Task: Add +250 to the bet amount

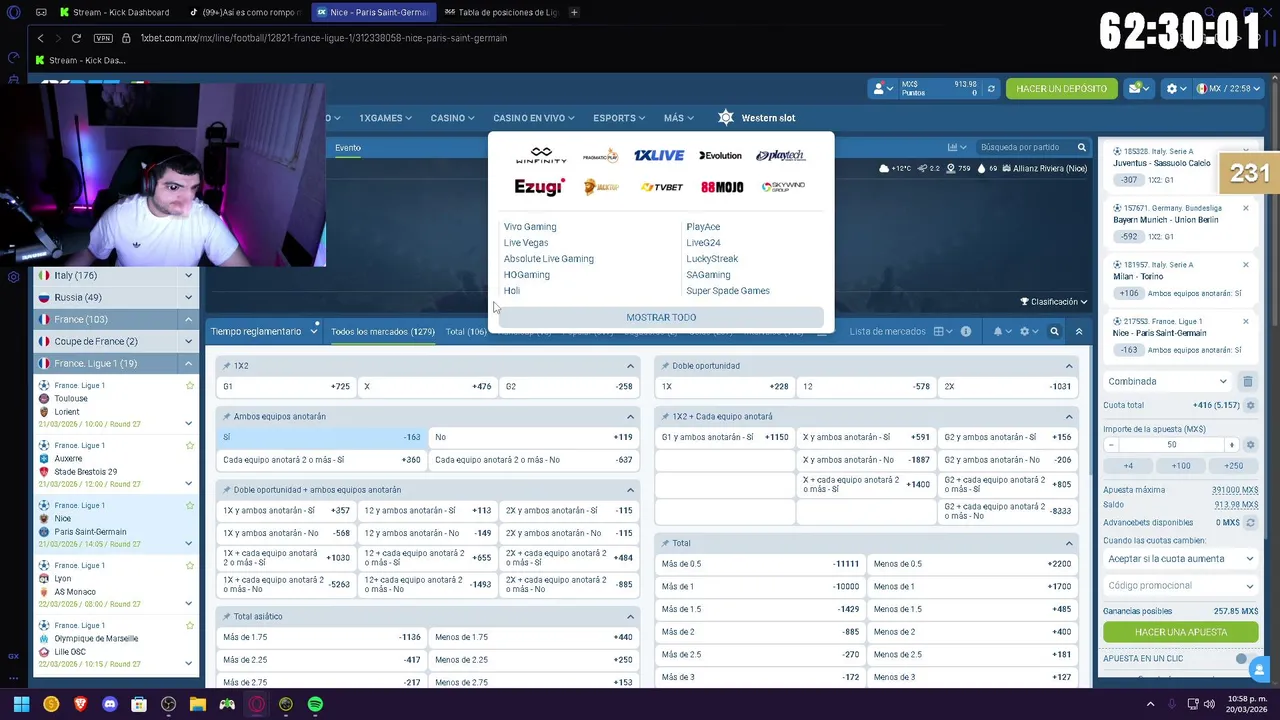Action: (x=1233, y=466)
